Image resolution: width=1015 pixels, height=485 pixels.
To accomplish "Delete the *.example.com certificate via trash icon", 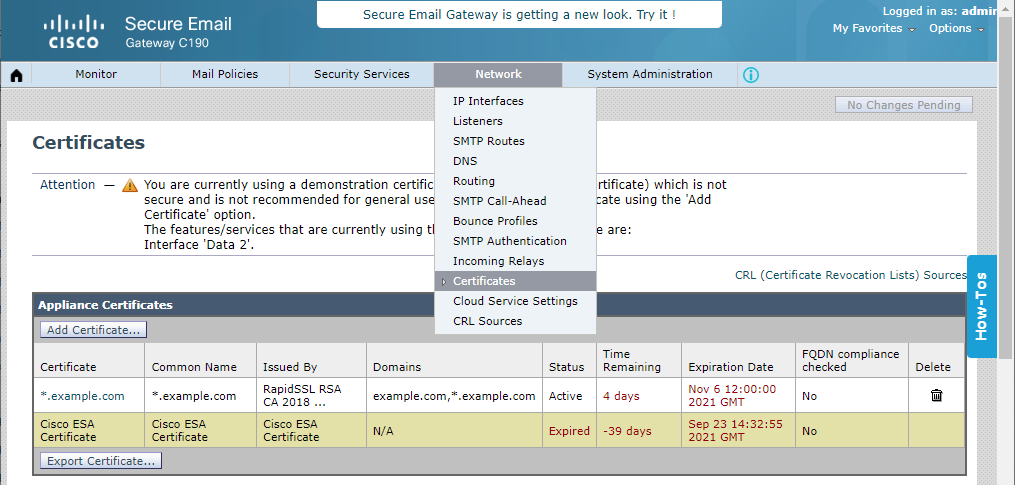I will click(x=936, y=395).
